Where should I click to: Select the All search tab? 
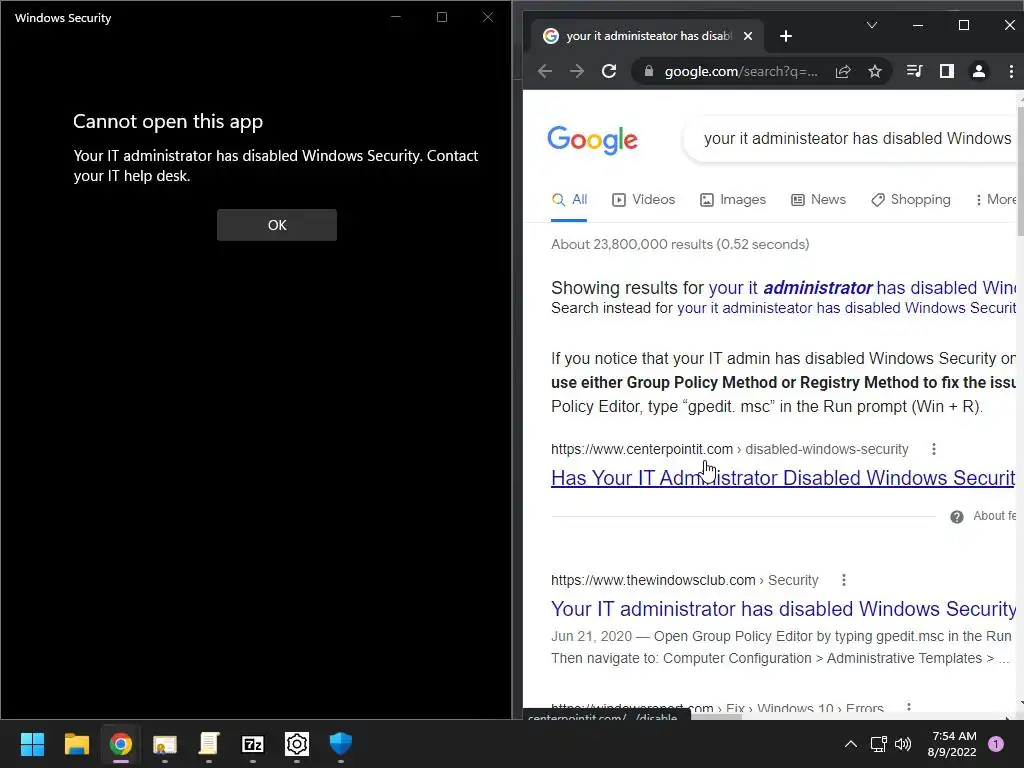point(569,200)
